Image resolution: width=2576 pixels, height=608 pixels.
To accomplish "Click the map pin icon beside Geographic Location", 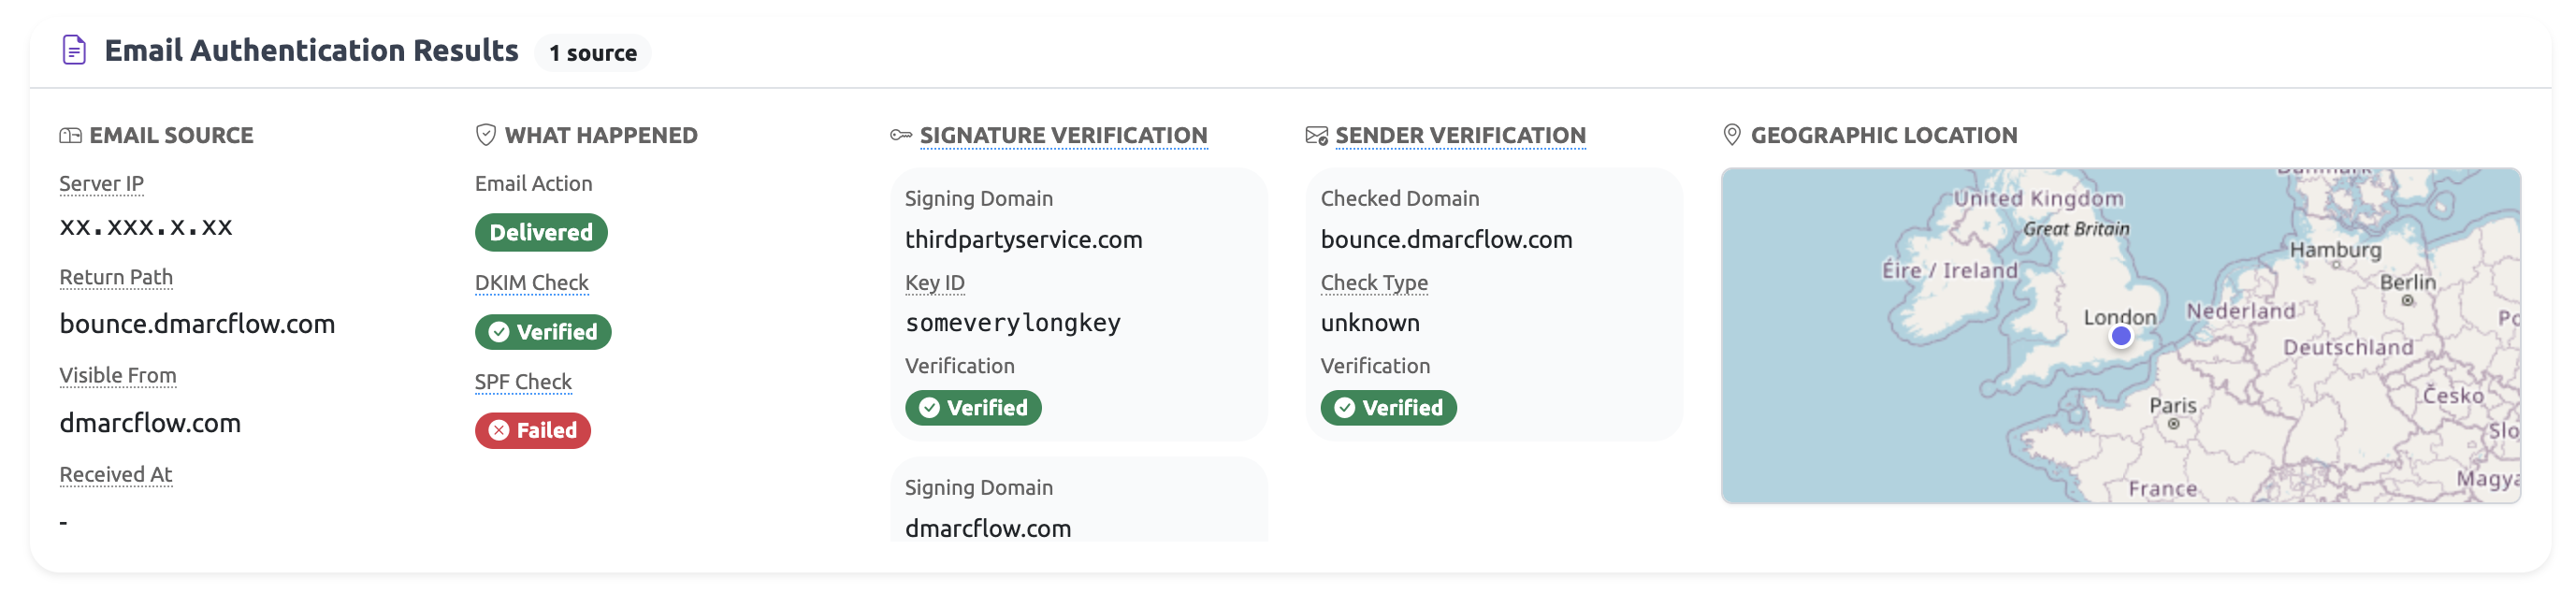I will [x=1732, y=135].
